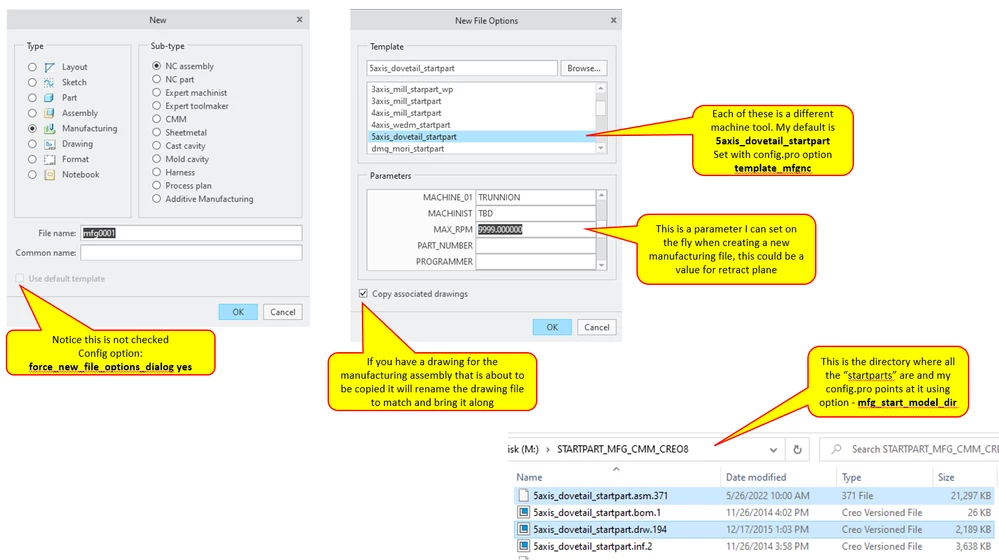Click Browse... for template
This screenshot has width=999, height=560.
point(584,68)
